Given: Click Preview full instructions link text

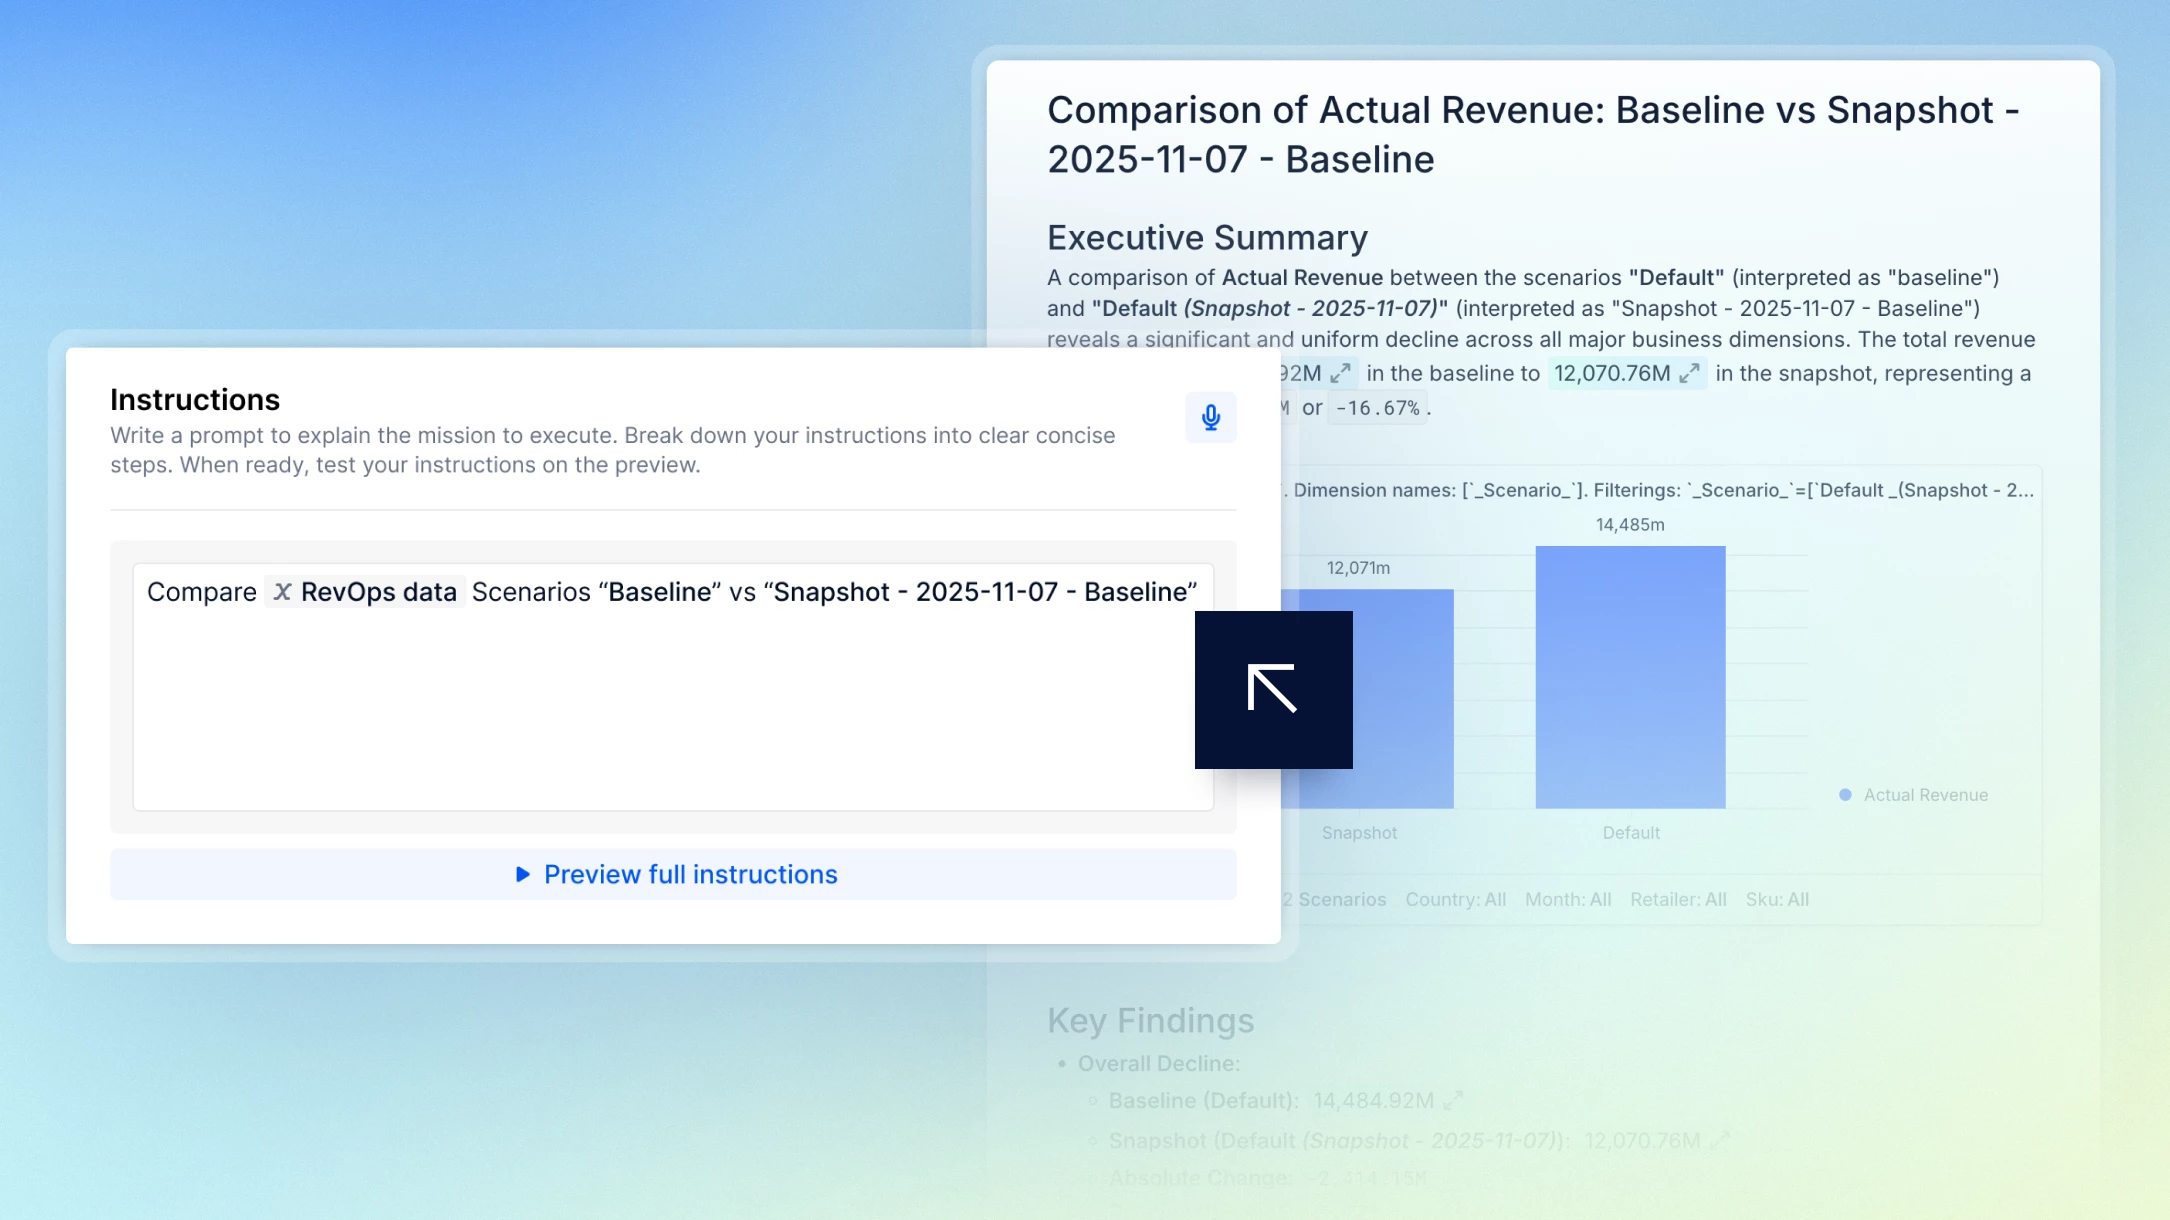Looking at the screenshot, I should (x=690, y=875).
